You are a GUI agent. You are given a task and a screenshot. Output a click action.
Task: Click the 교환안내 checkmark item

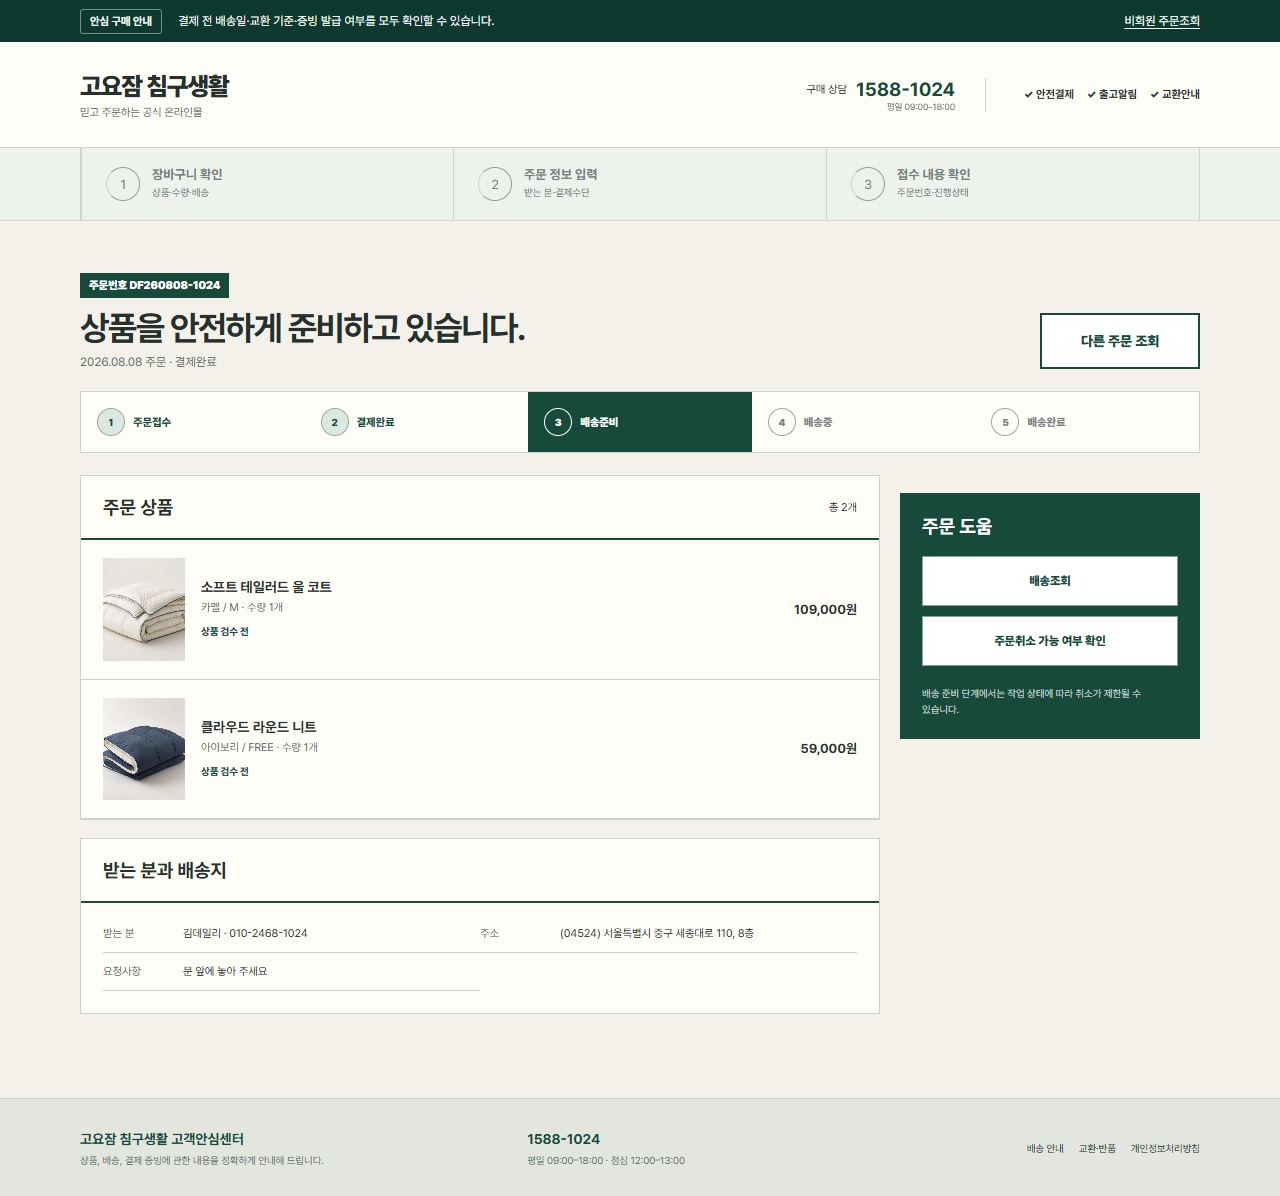(x=1175, y=94)
